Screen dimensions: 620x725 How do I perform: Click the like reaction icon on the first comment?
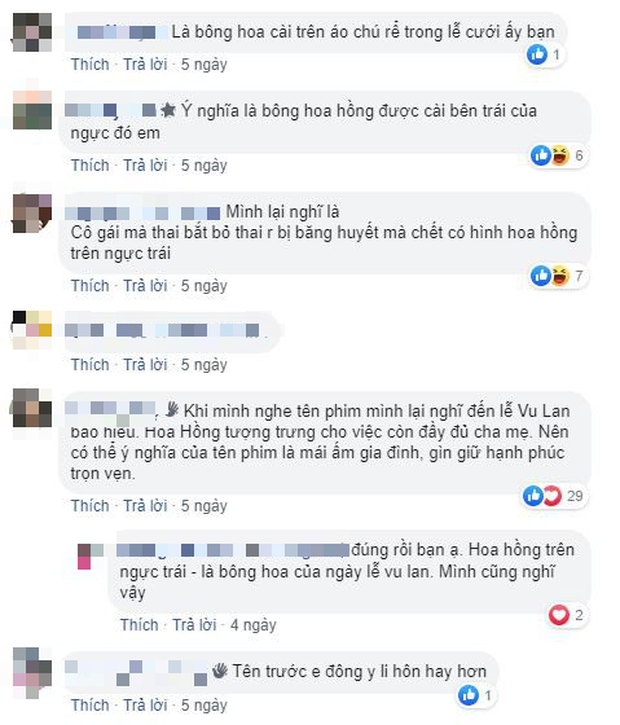tap(537, 55)
